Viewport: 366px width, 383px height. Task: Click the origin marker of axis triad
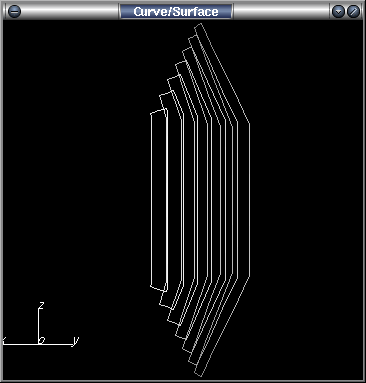pos(42,340)
